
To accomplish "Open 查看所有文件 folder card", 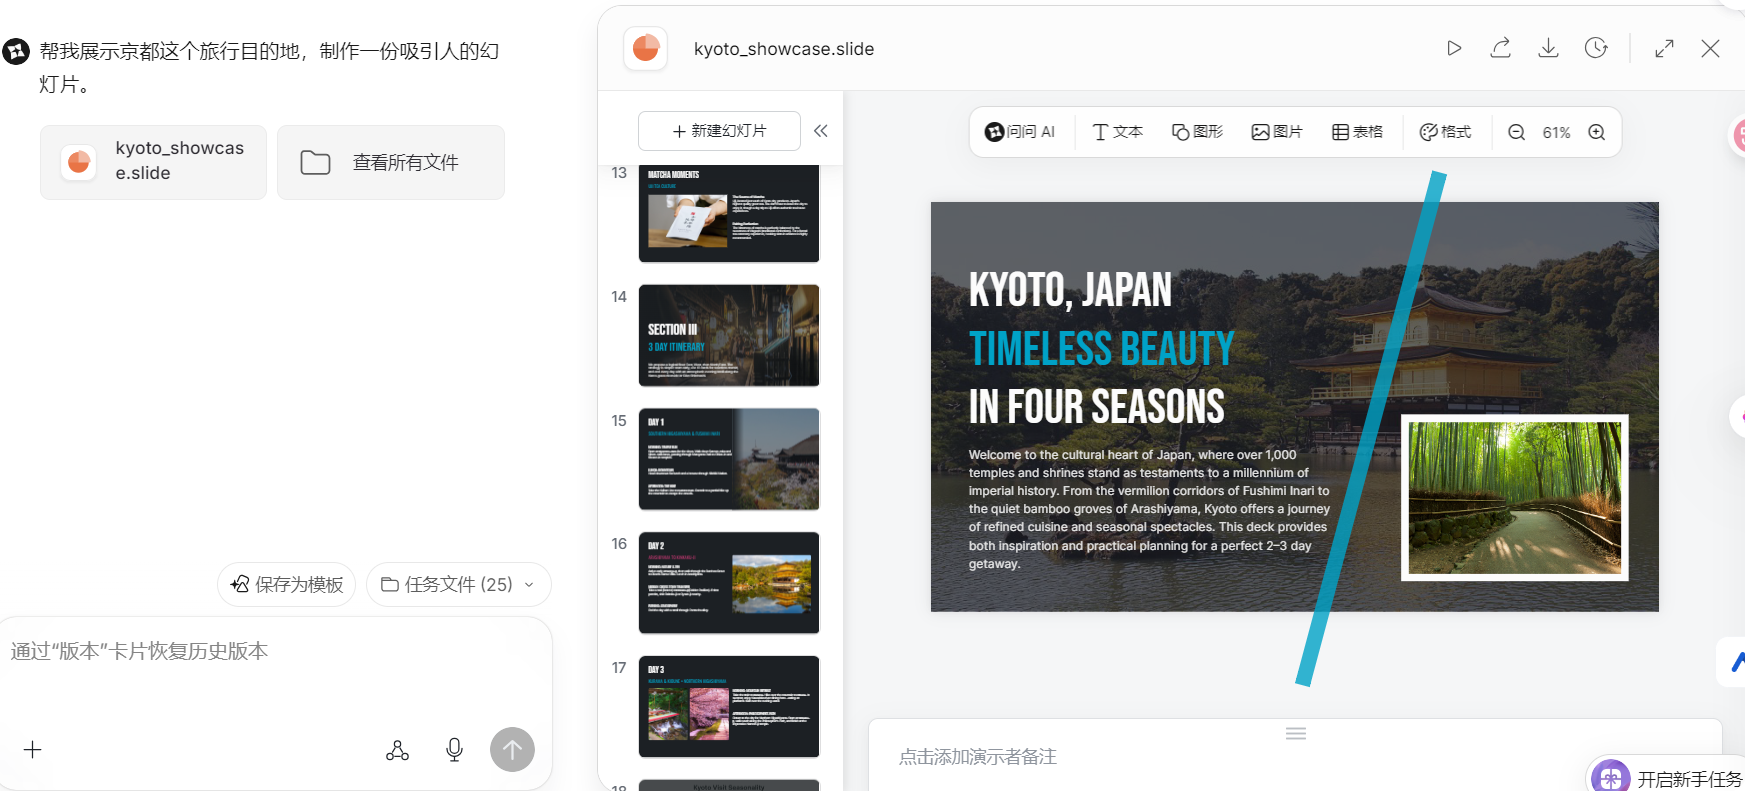I will point(390,162).
